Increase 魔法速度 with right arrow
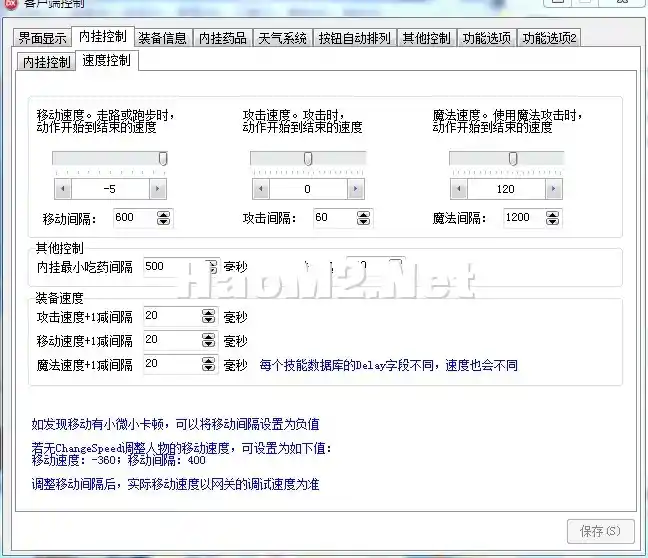This screenshot has width=648, height=558. pyautogui.click(x=553, y=189)
